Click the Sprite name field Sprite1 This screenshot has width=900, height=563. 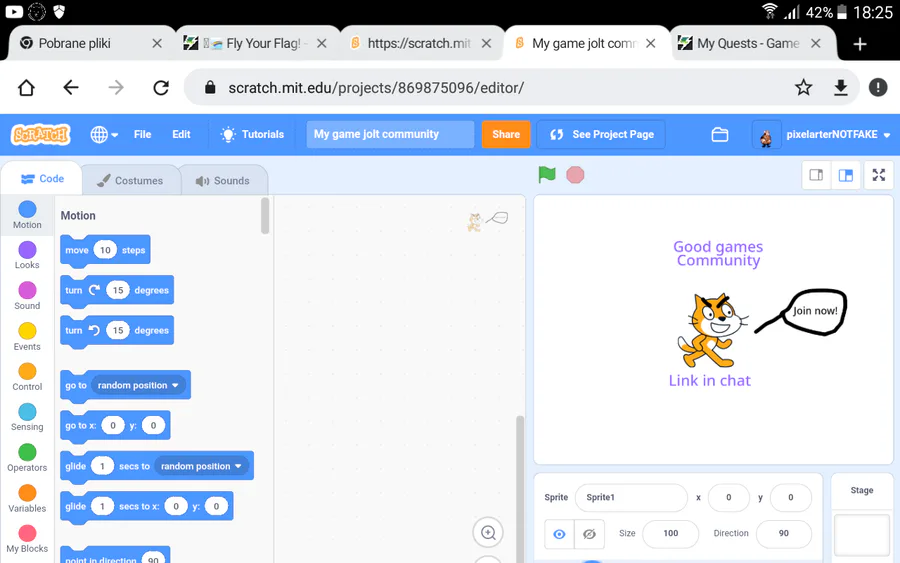631,498
